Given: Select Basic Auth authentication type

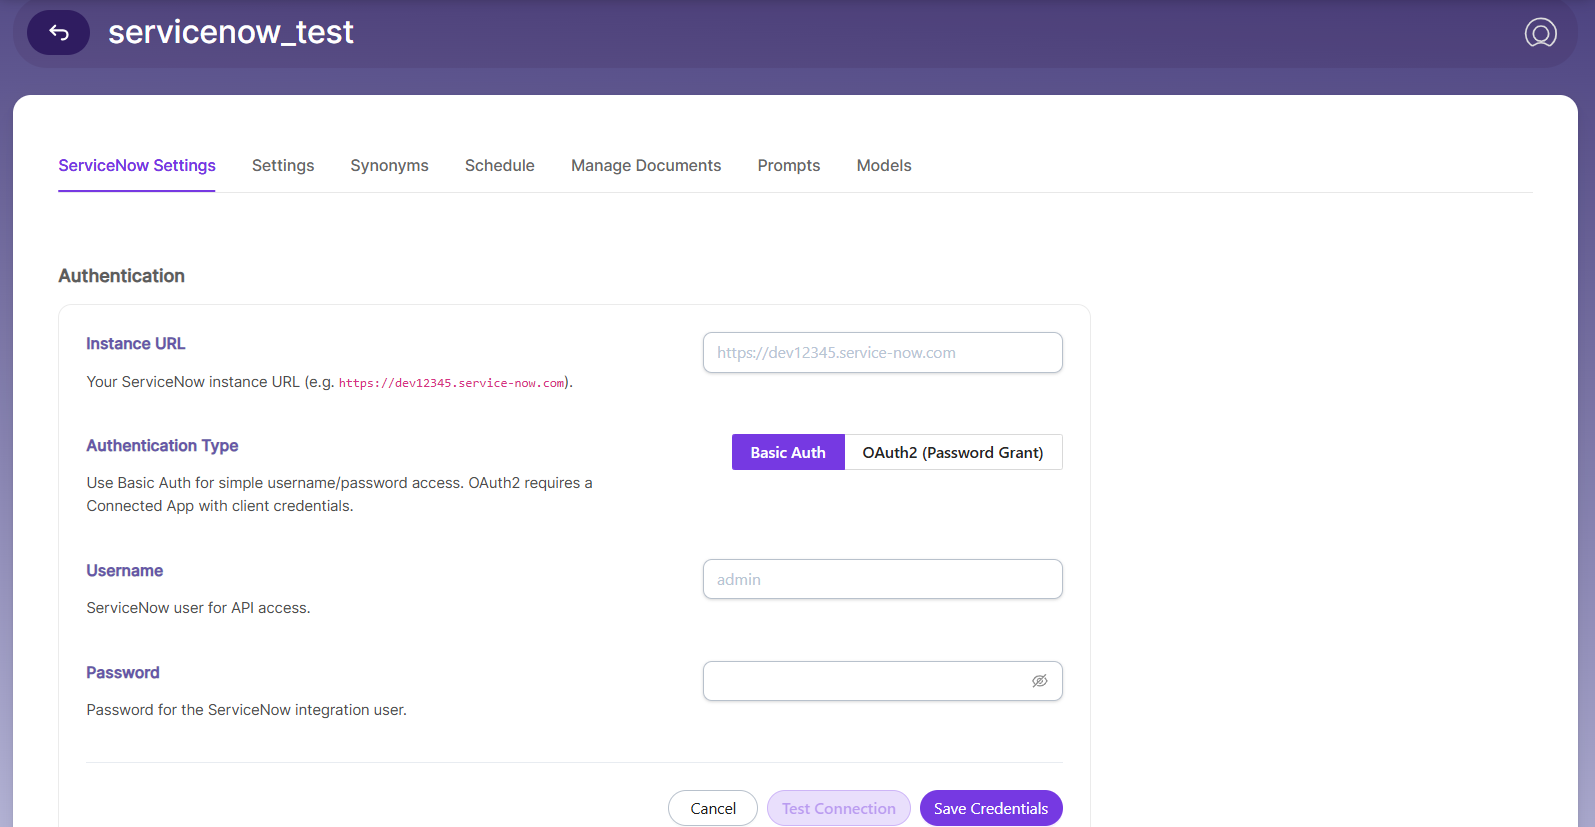Looking at the screenshot, I should pyautogui.click(x=788, y=452).
